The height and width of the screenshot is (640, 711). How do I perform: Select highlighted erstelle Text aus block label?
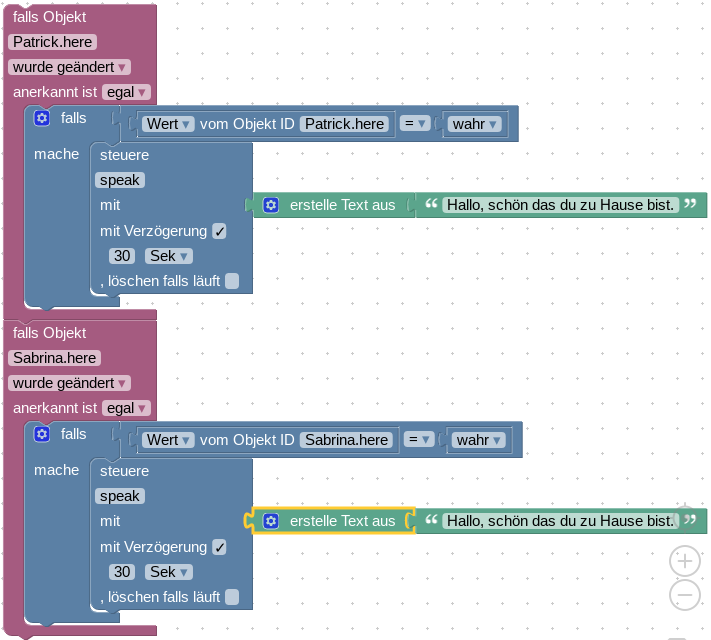click(x=342, y=521)
